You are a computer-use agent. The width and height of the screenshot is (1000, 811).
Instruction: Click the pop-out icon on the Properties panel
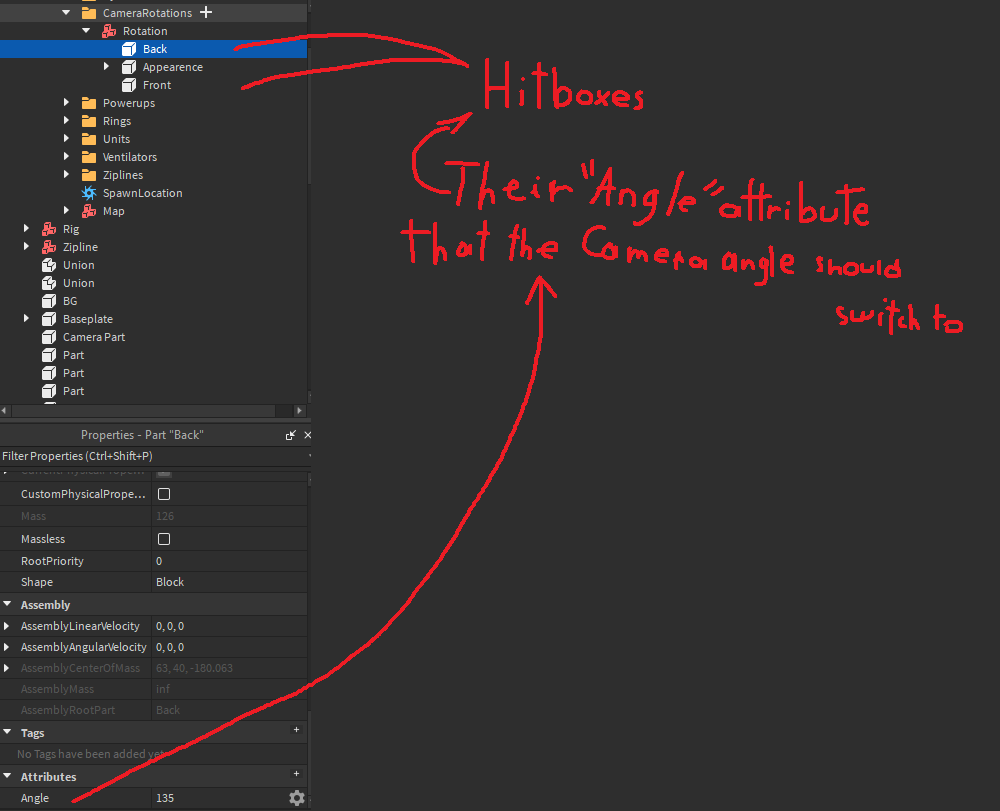point(289,434)
